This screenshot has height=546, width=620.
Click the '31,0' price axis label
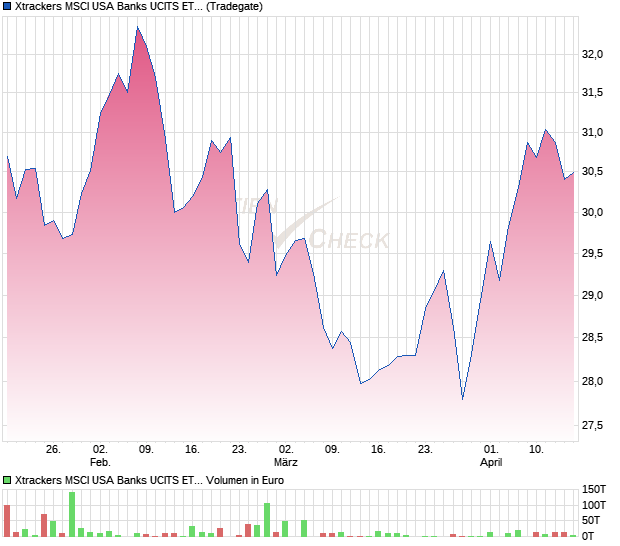[x=592, y=132]
